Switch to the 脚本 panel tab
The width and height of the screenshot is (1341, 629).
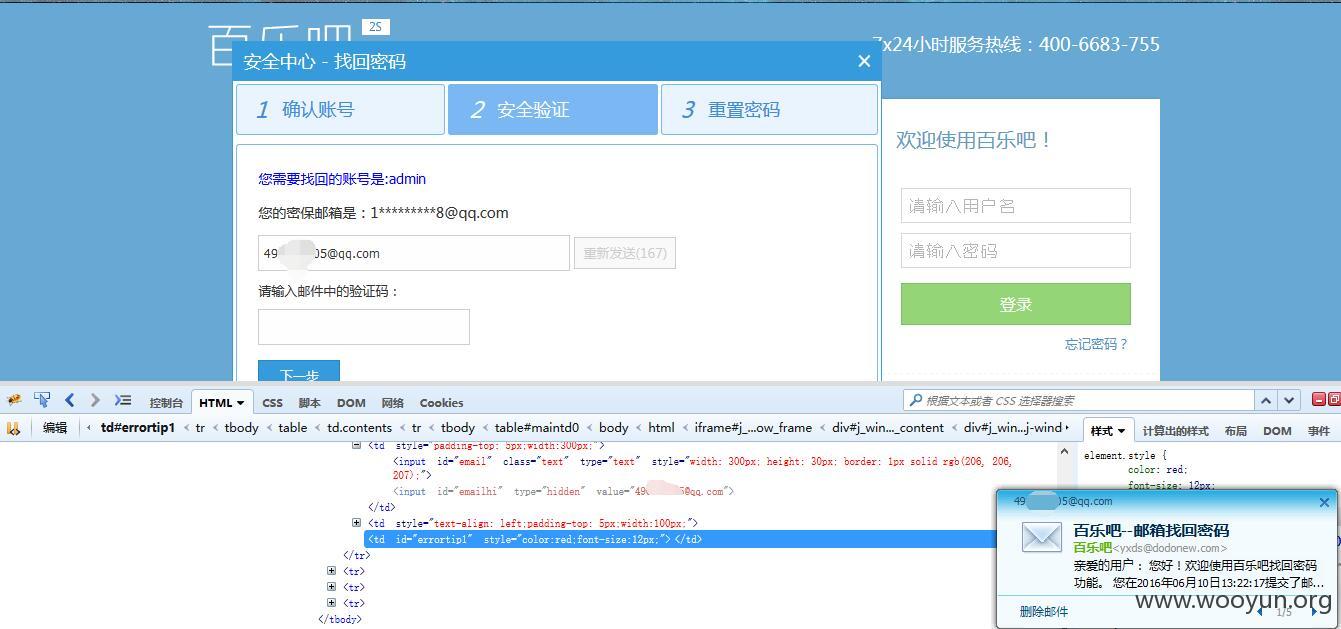tap(309, 403)
